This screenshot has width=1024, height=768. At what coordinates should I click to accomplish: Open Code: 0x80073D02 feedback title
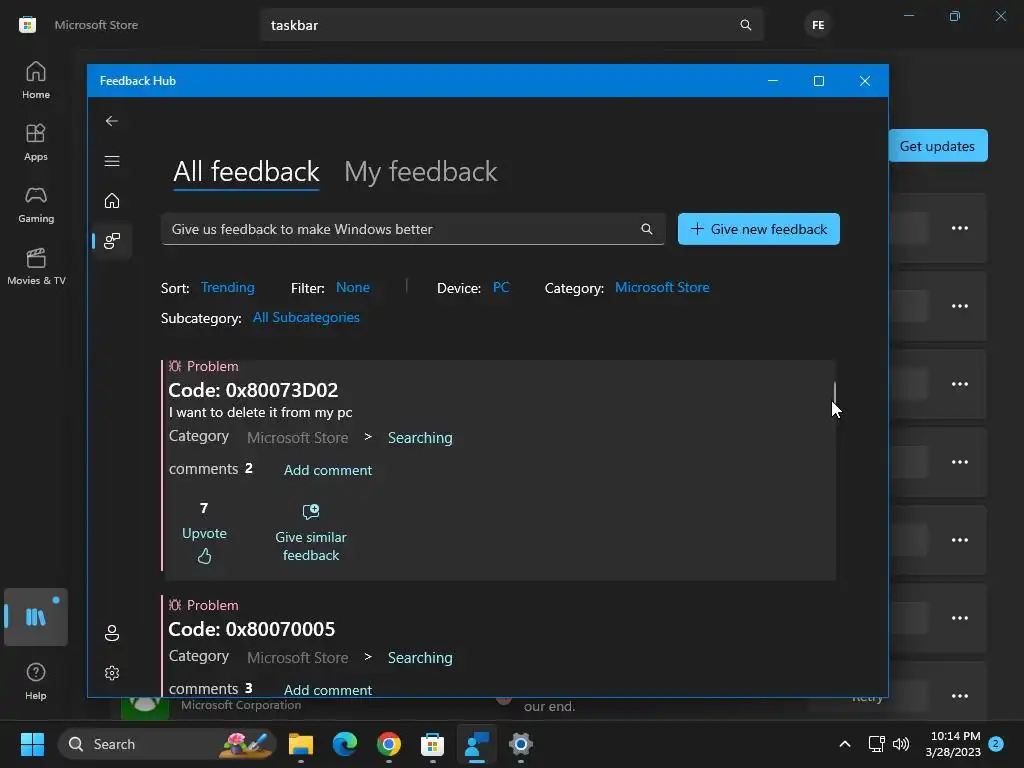pos(253,390)
